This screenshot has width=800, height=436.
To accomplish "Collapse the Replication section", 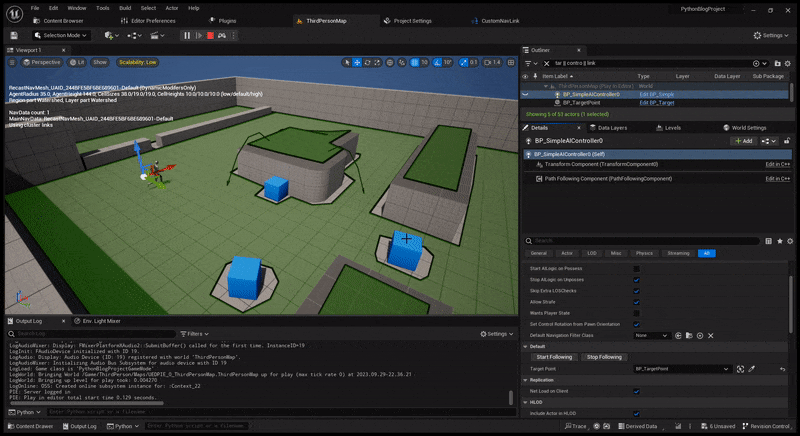I will point(526,380).
